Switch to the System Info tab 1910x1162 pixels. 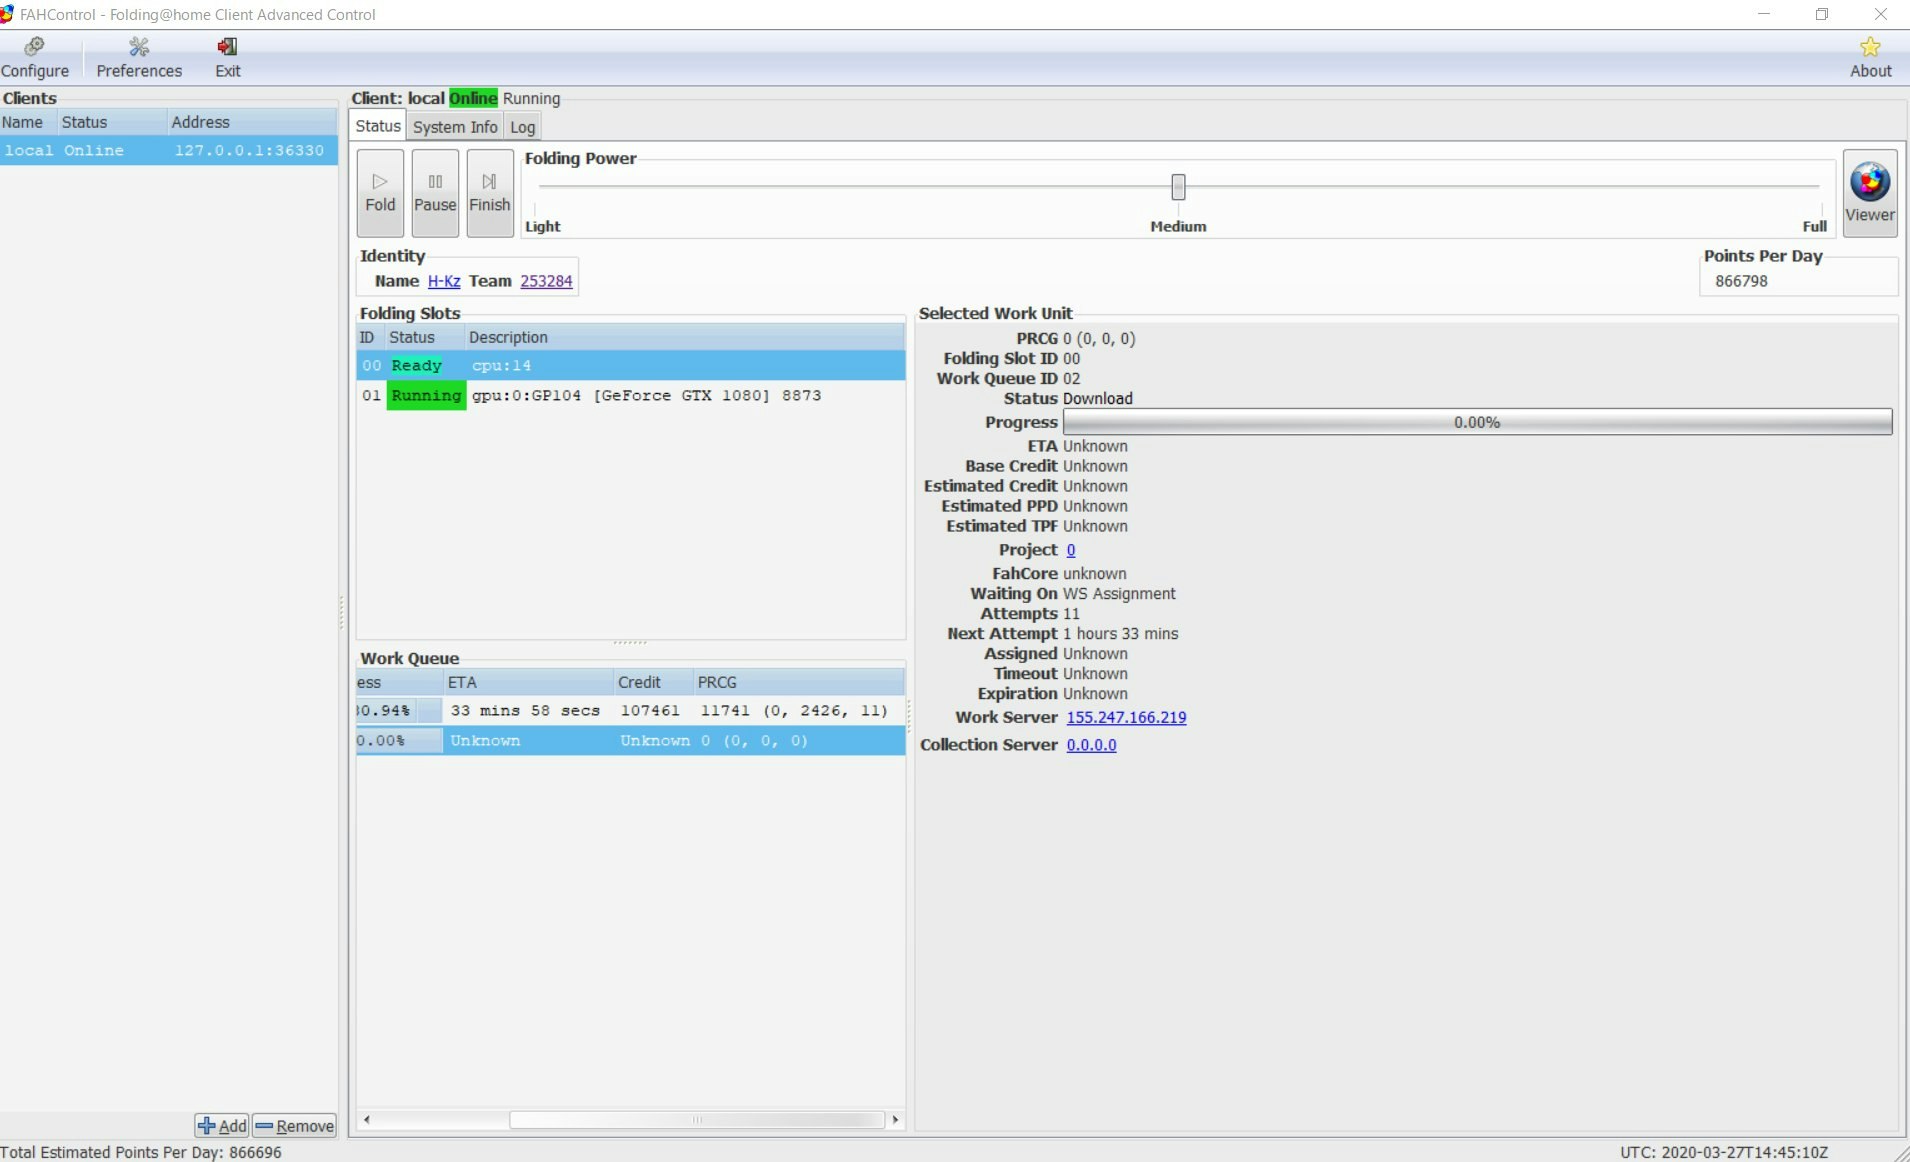(455, 127)
